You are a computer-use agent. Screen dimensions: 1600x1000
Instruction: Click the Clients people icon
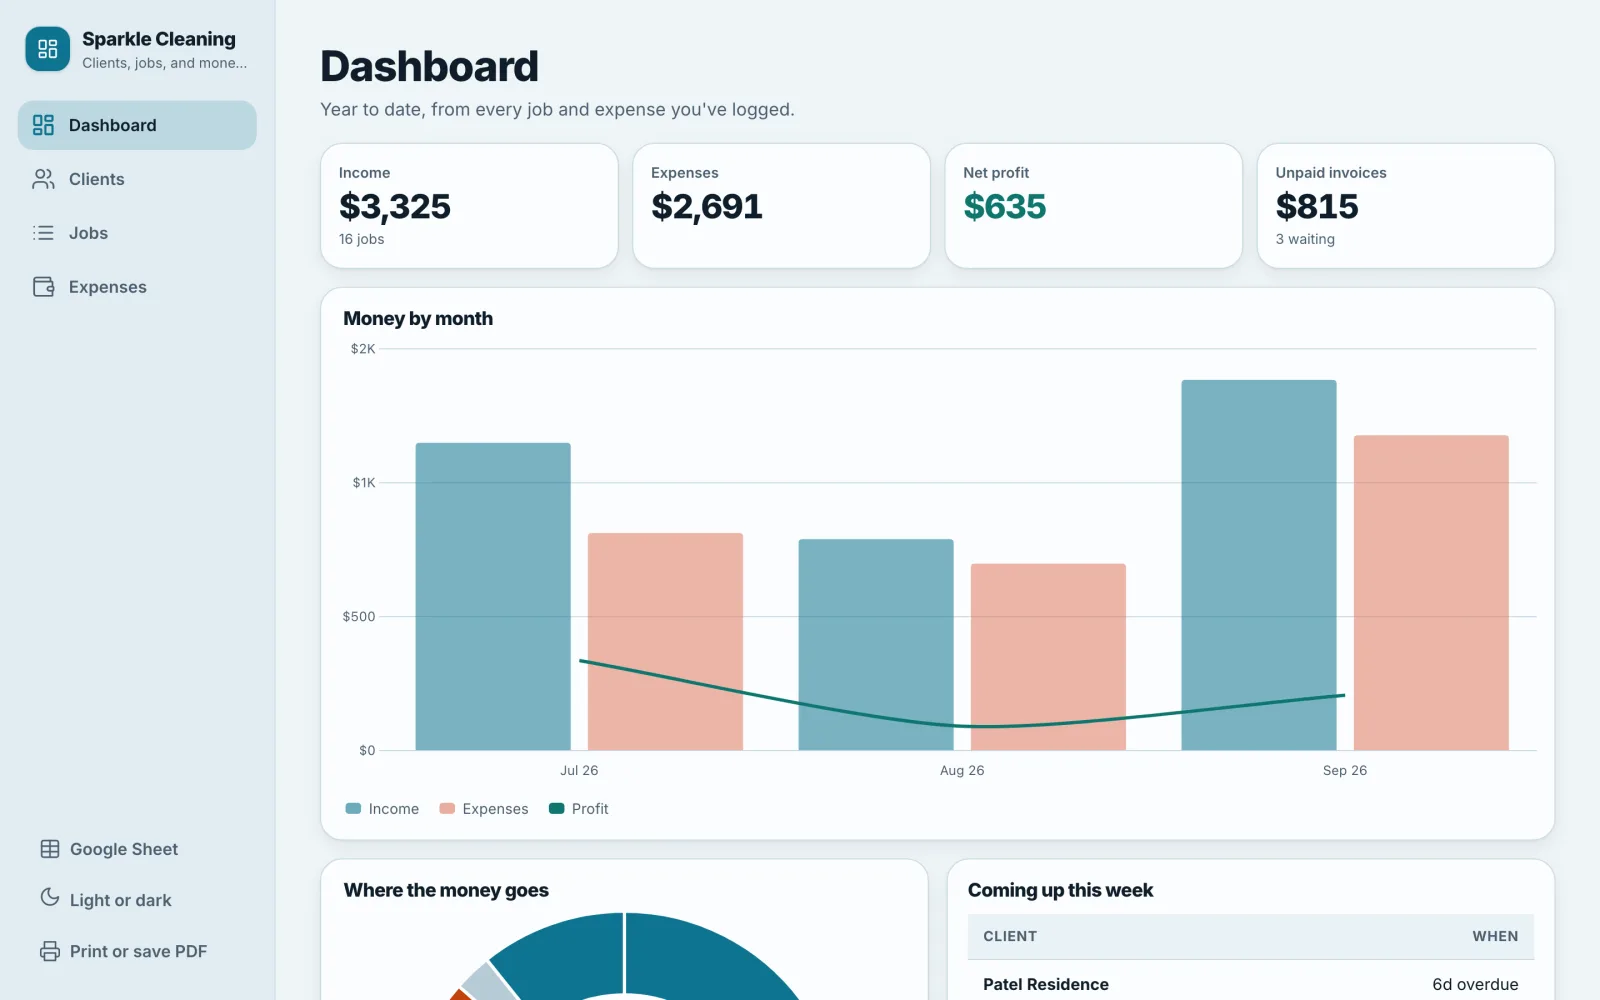pos(43,179)
